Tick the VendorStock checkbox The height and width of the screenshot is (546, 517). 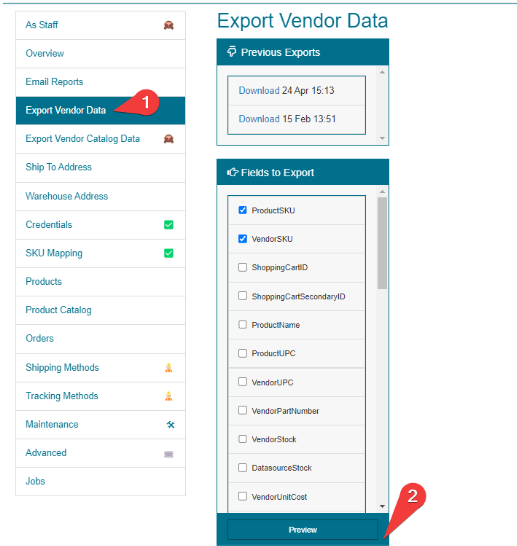[243, 439]
